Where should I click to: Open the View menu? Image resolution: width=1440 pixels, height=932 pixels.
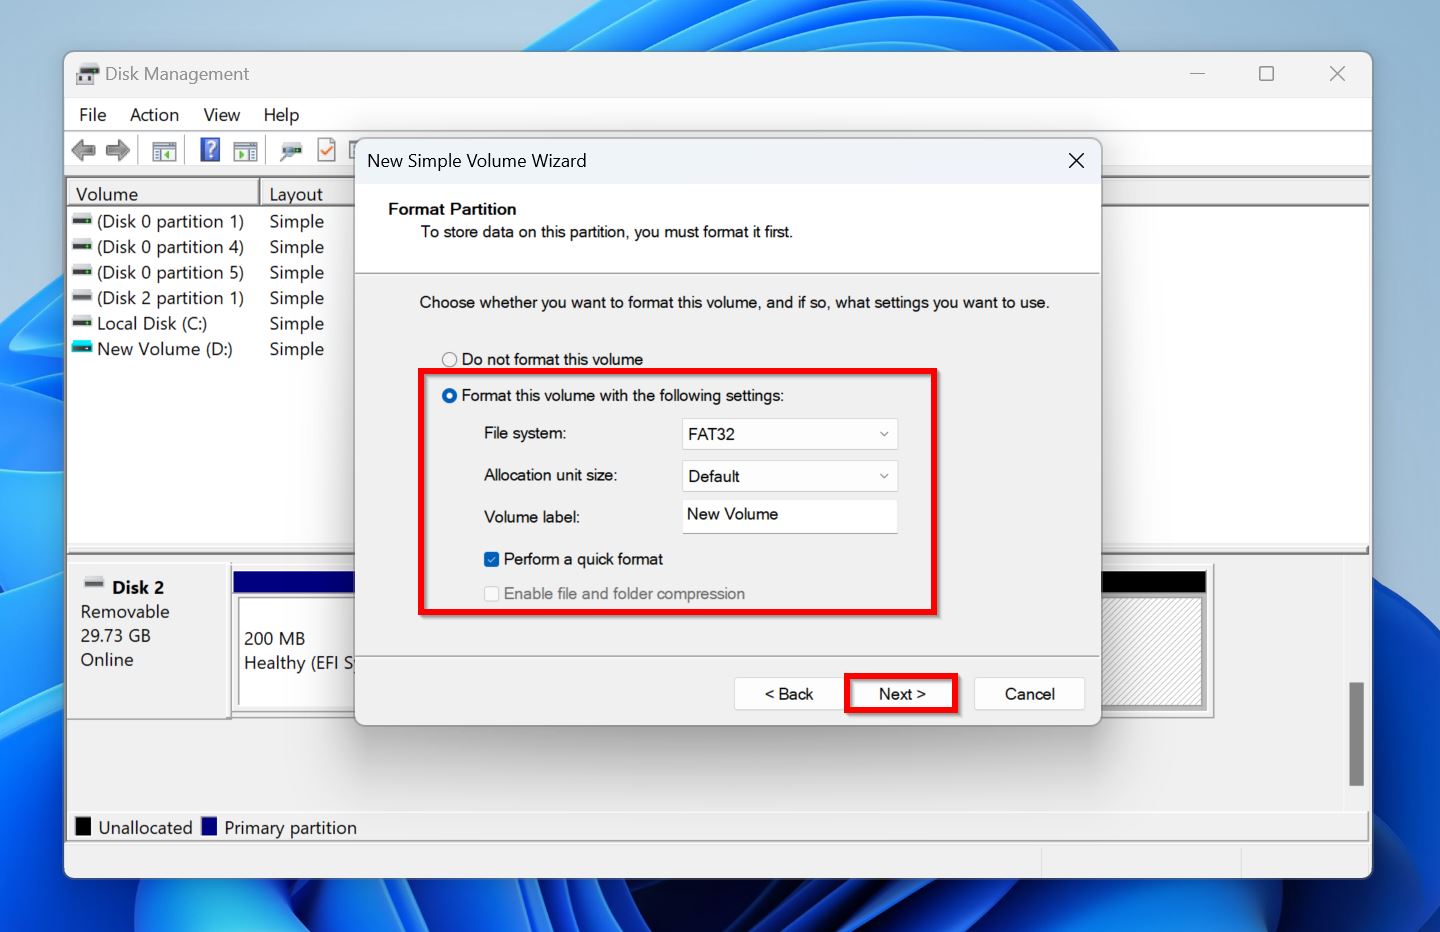pyautogui.click(x=222, y=115)
